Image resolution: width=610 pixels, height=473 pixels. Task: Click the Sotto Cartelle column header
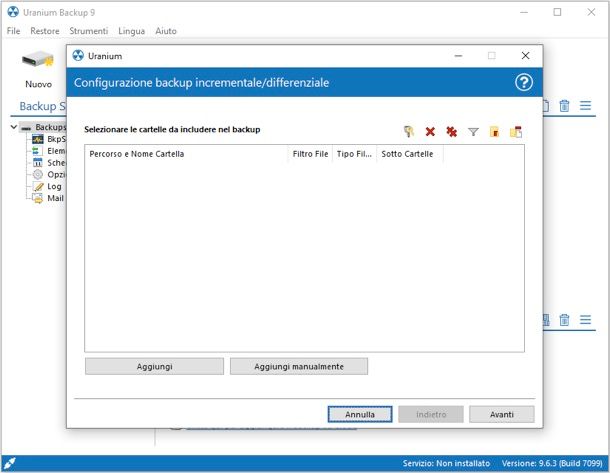point(410,154)
